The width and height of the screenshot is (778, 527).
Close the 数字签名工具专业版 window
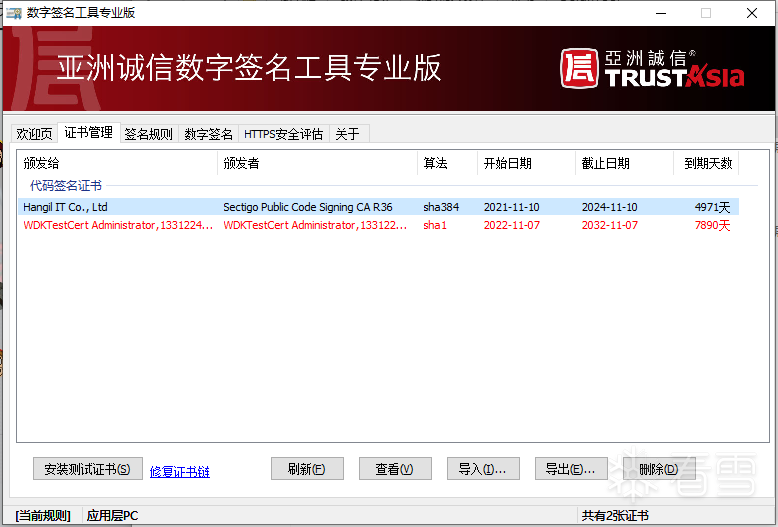coord(752,13)
